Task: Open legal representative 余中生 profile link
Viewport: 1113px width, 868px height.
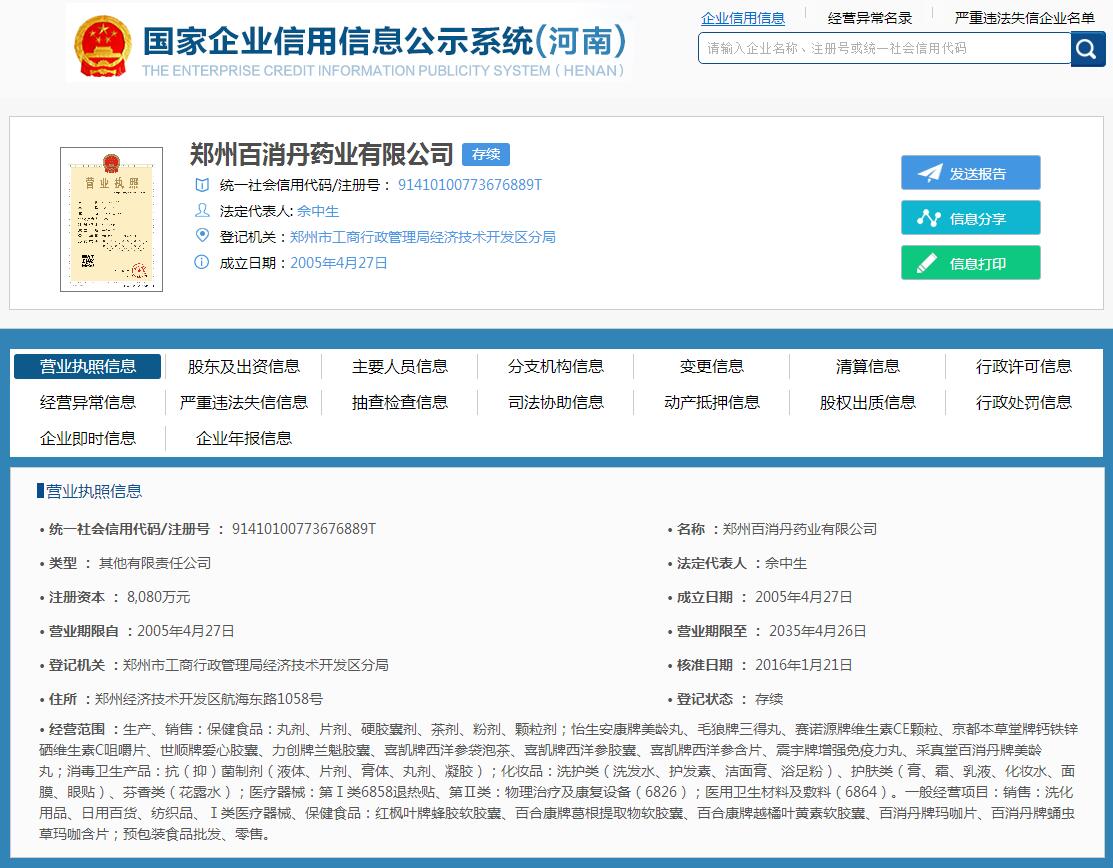Action: click(317, 211)
